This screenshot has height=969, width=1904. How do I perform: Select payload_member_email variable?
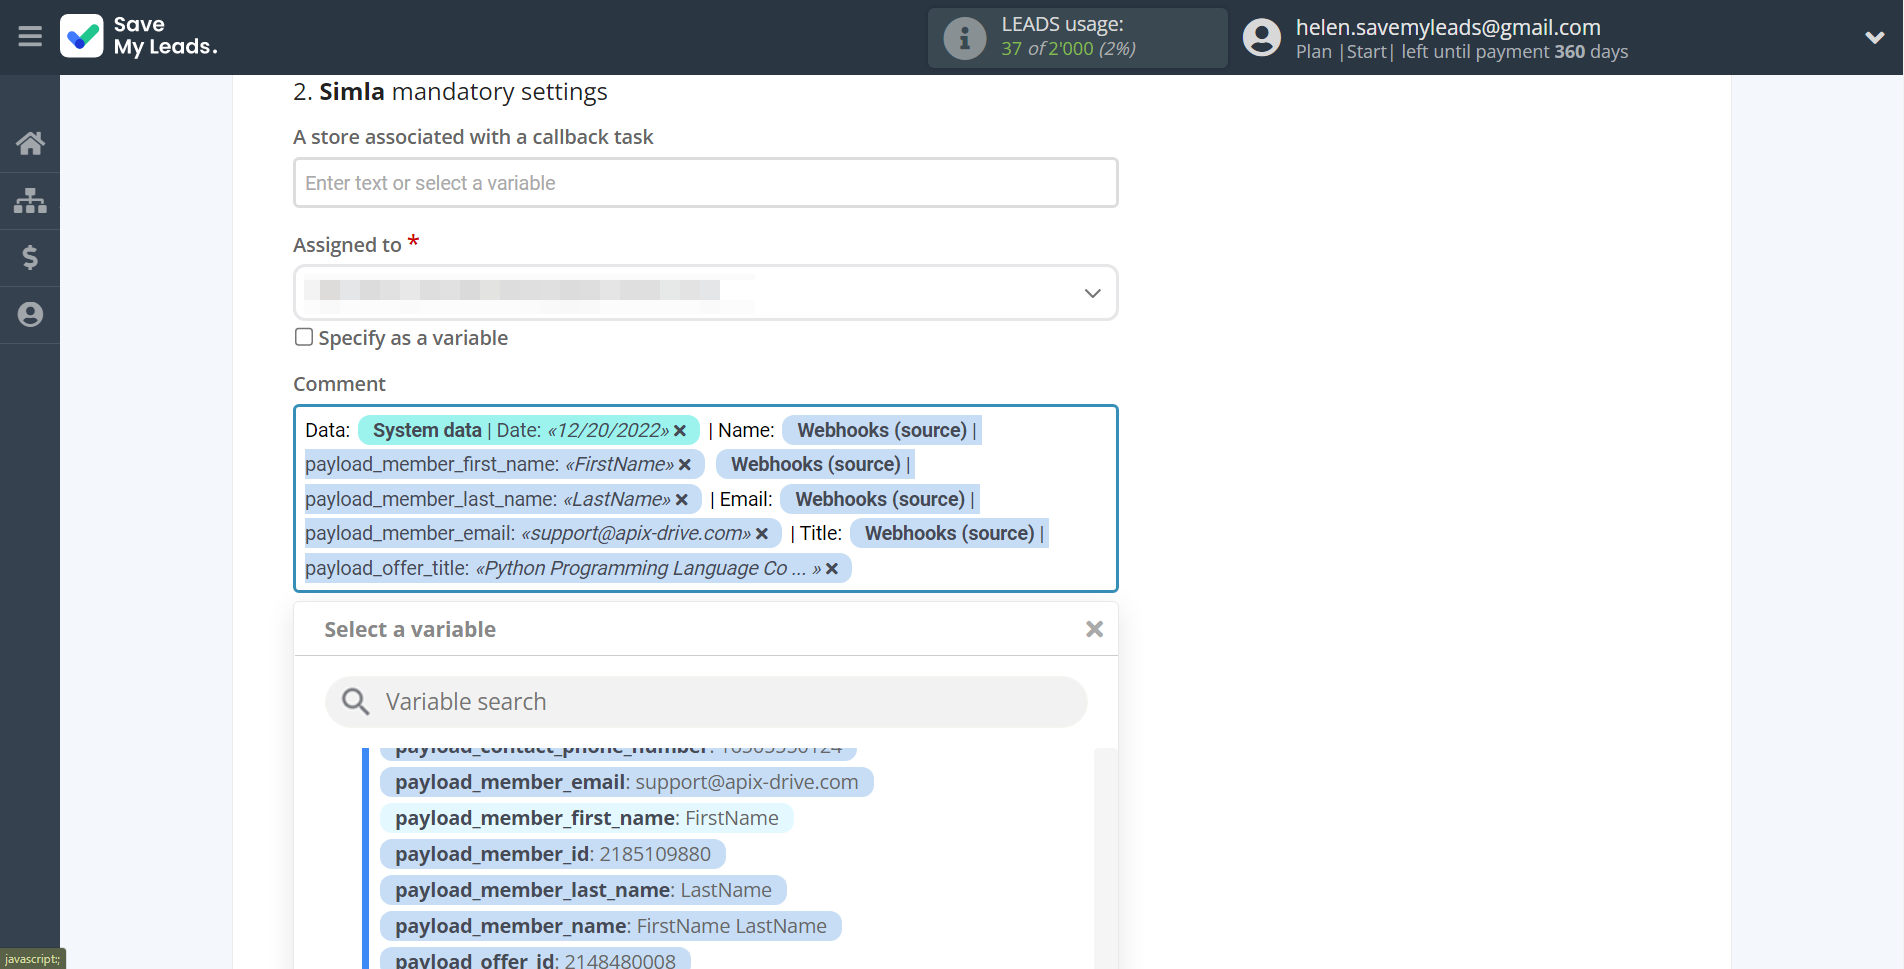click(626, 782)
